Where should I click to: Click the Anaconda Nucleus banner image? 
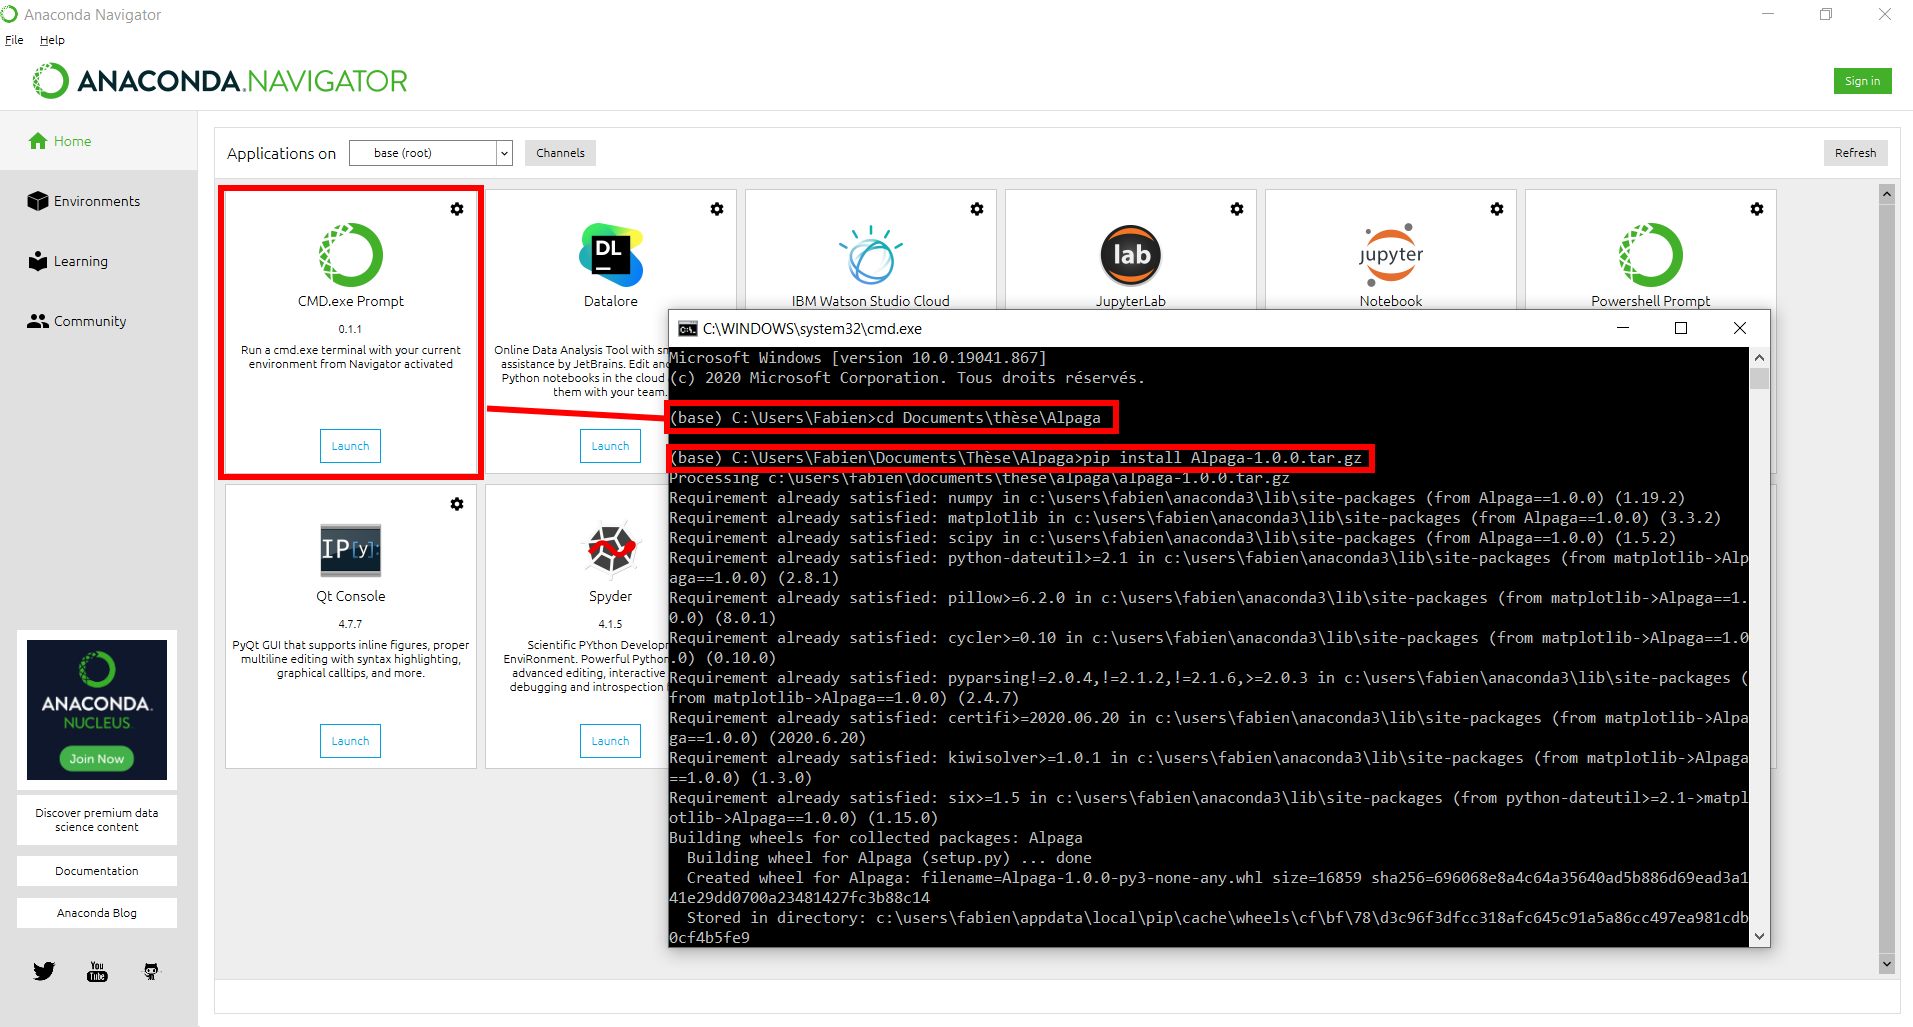tap(97, 710)
